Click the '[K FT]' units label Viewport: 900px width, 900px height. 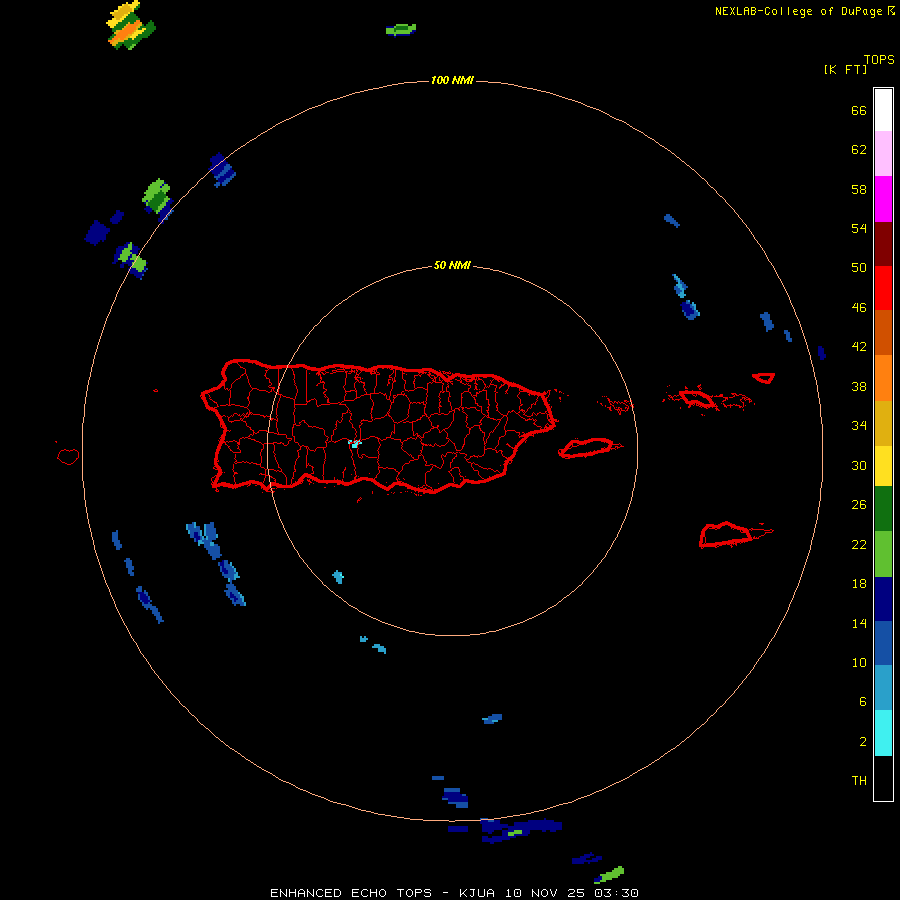click(x=845, y=69)
